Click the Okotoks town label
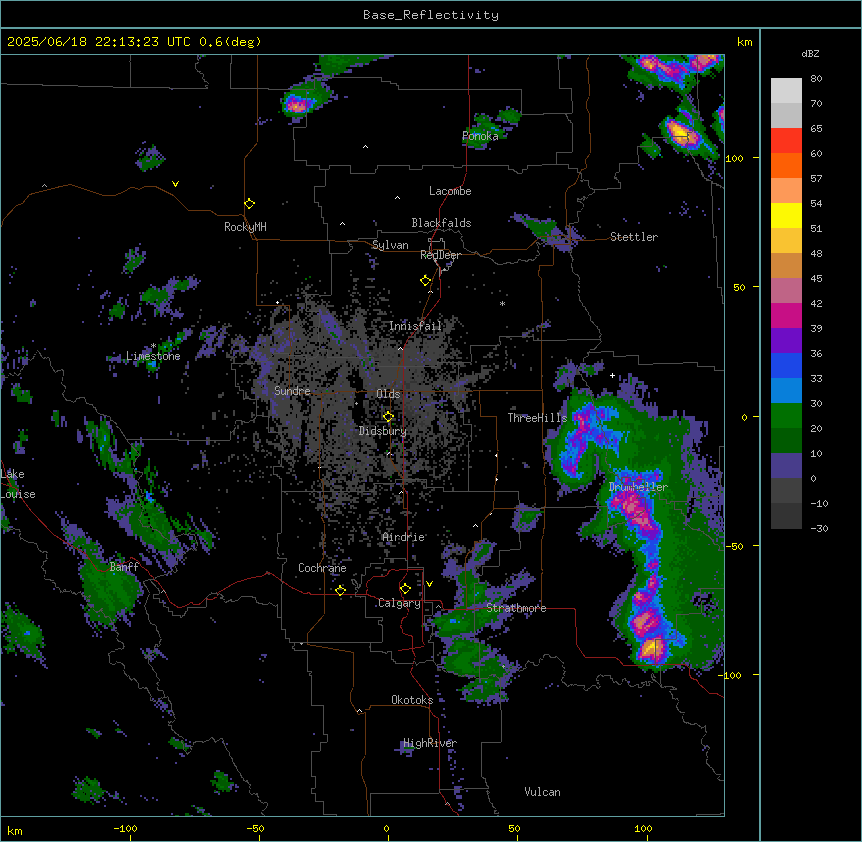This screenshot has height=842, width=862. [x=412, y=700]
